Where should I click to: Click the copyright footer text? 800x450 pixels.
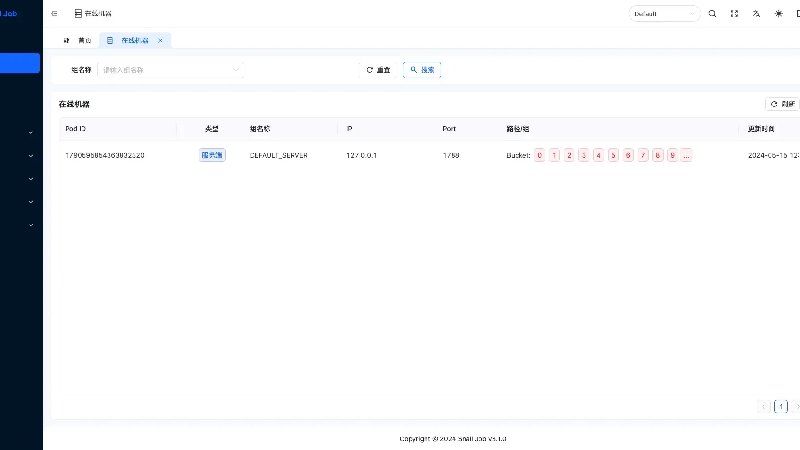pos(453,439)
